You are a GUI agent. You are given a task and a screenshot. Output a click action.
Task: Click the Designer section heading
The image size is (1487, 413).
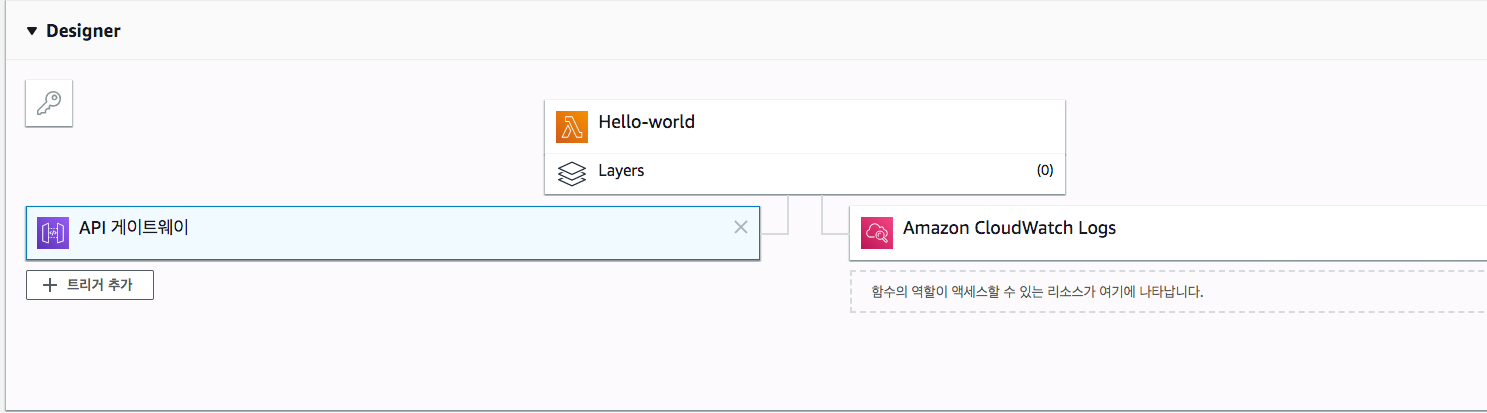[83, 31]
